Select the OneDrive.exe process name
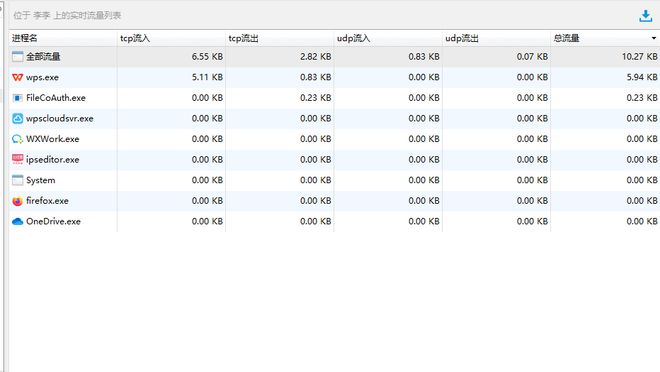 click(53, 221)
